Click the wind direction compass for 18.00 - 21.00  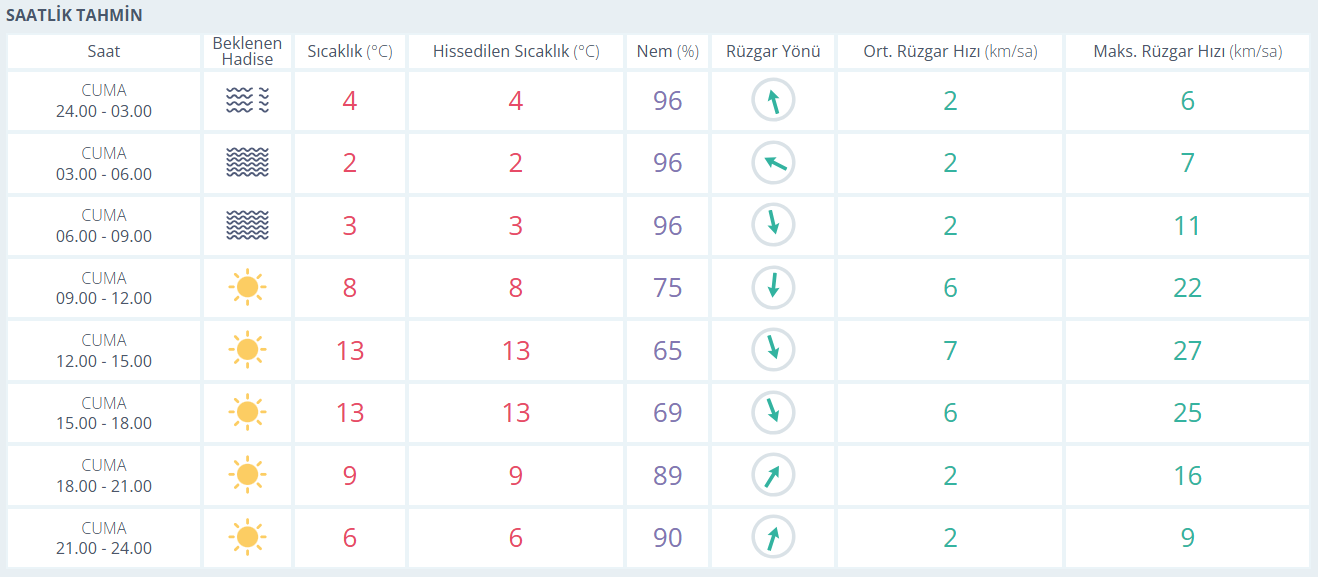(773, 475)
